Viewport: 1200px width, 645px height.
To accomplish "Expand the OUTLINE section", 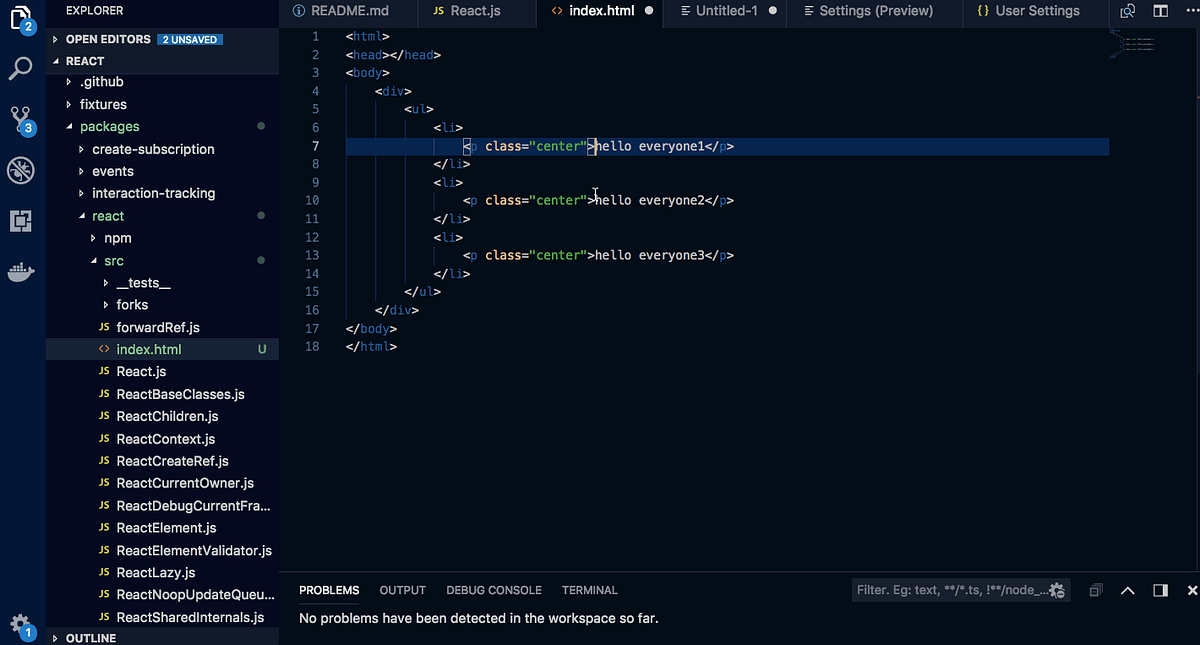I will point(91,637).
